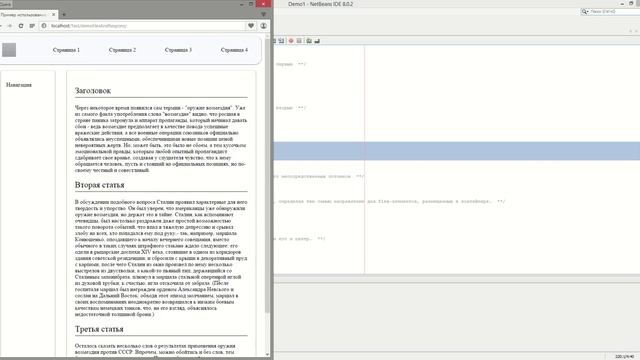Click the browser forward arrow
This screenshot has height=360, width=640.
[x=10, y=26]
